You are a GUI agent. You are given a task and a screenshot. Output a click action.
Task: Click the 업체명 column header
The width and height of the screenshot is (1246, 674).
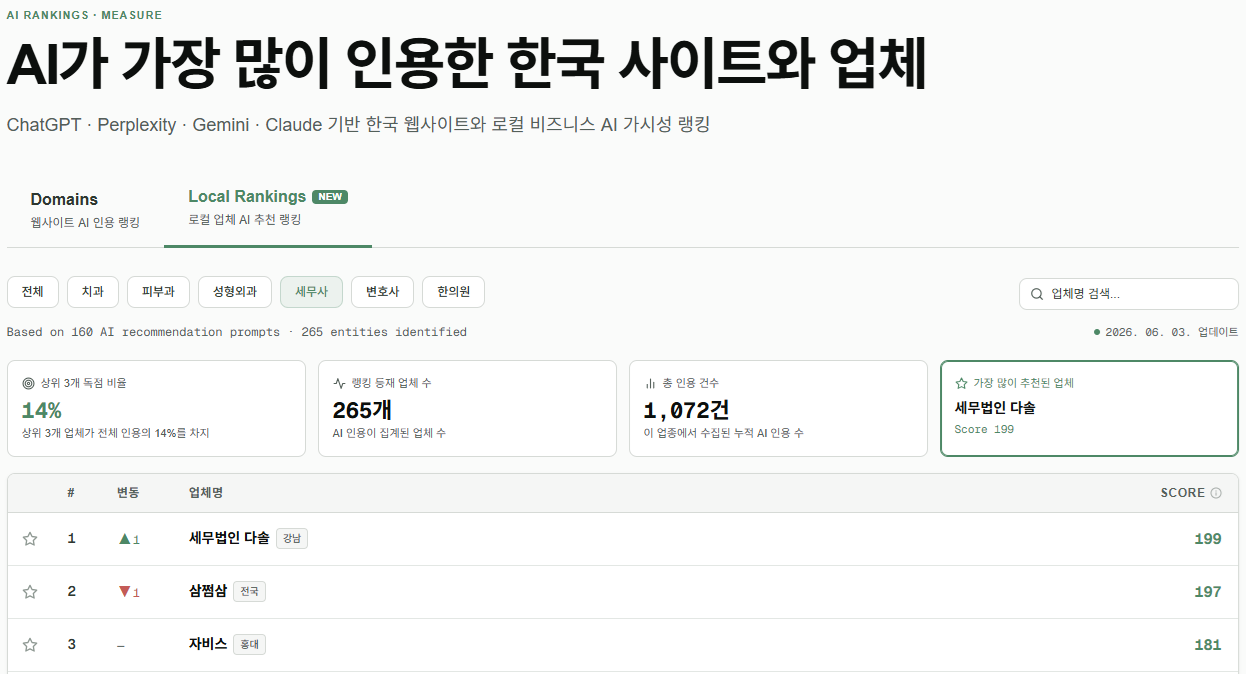click(x=206, y=493)
